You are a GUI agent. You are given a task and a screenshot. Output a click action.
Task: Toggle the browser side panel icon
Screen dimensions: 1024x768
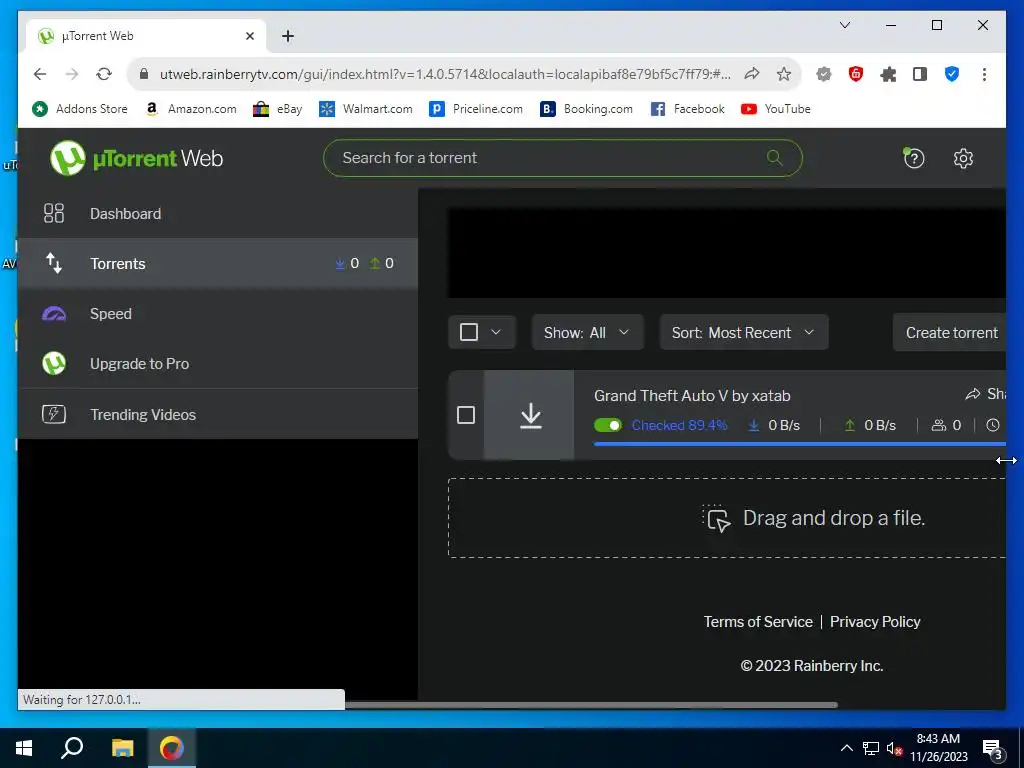920,74
